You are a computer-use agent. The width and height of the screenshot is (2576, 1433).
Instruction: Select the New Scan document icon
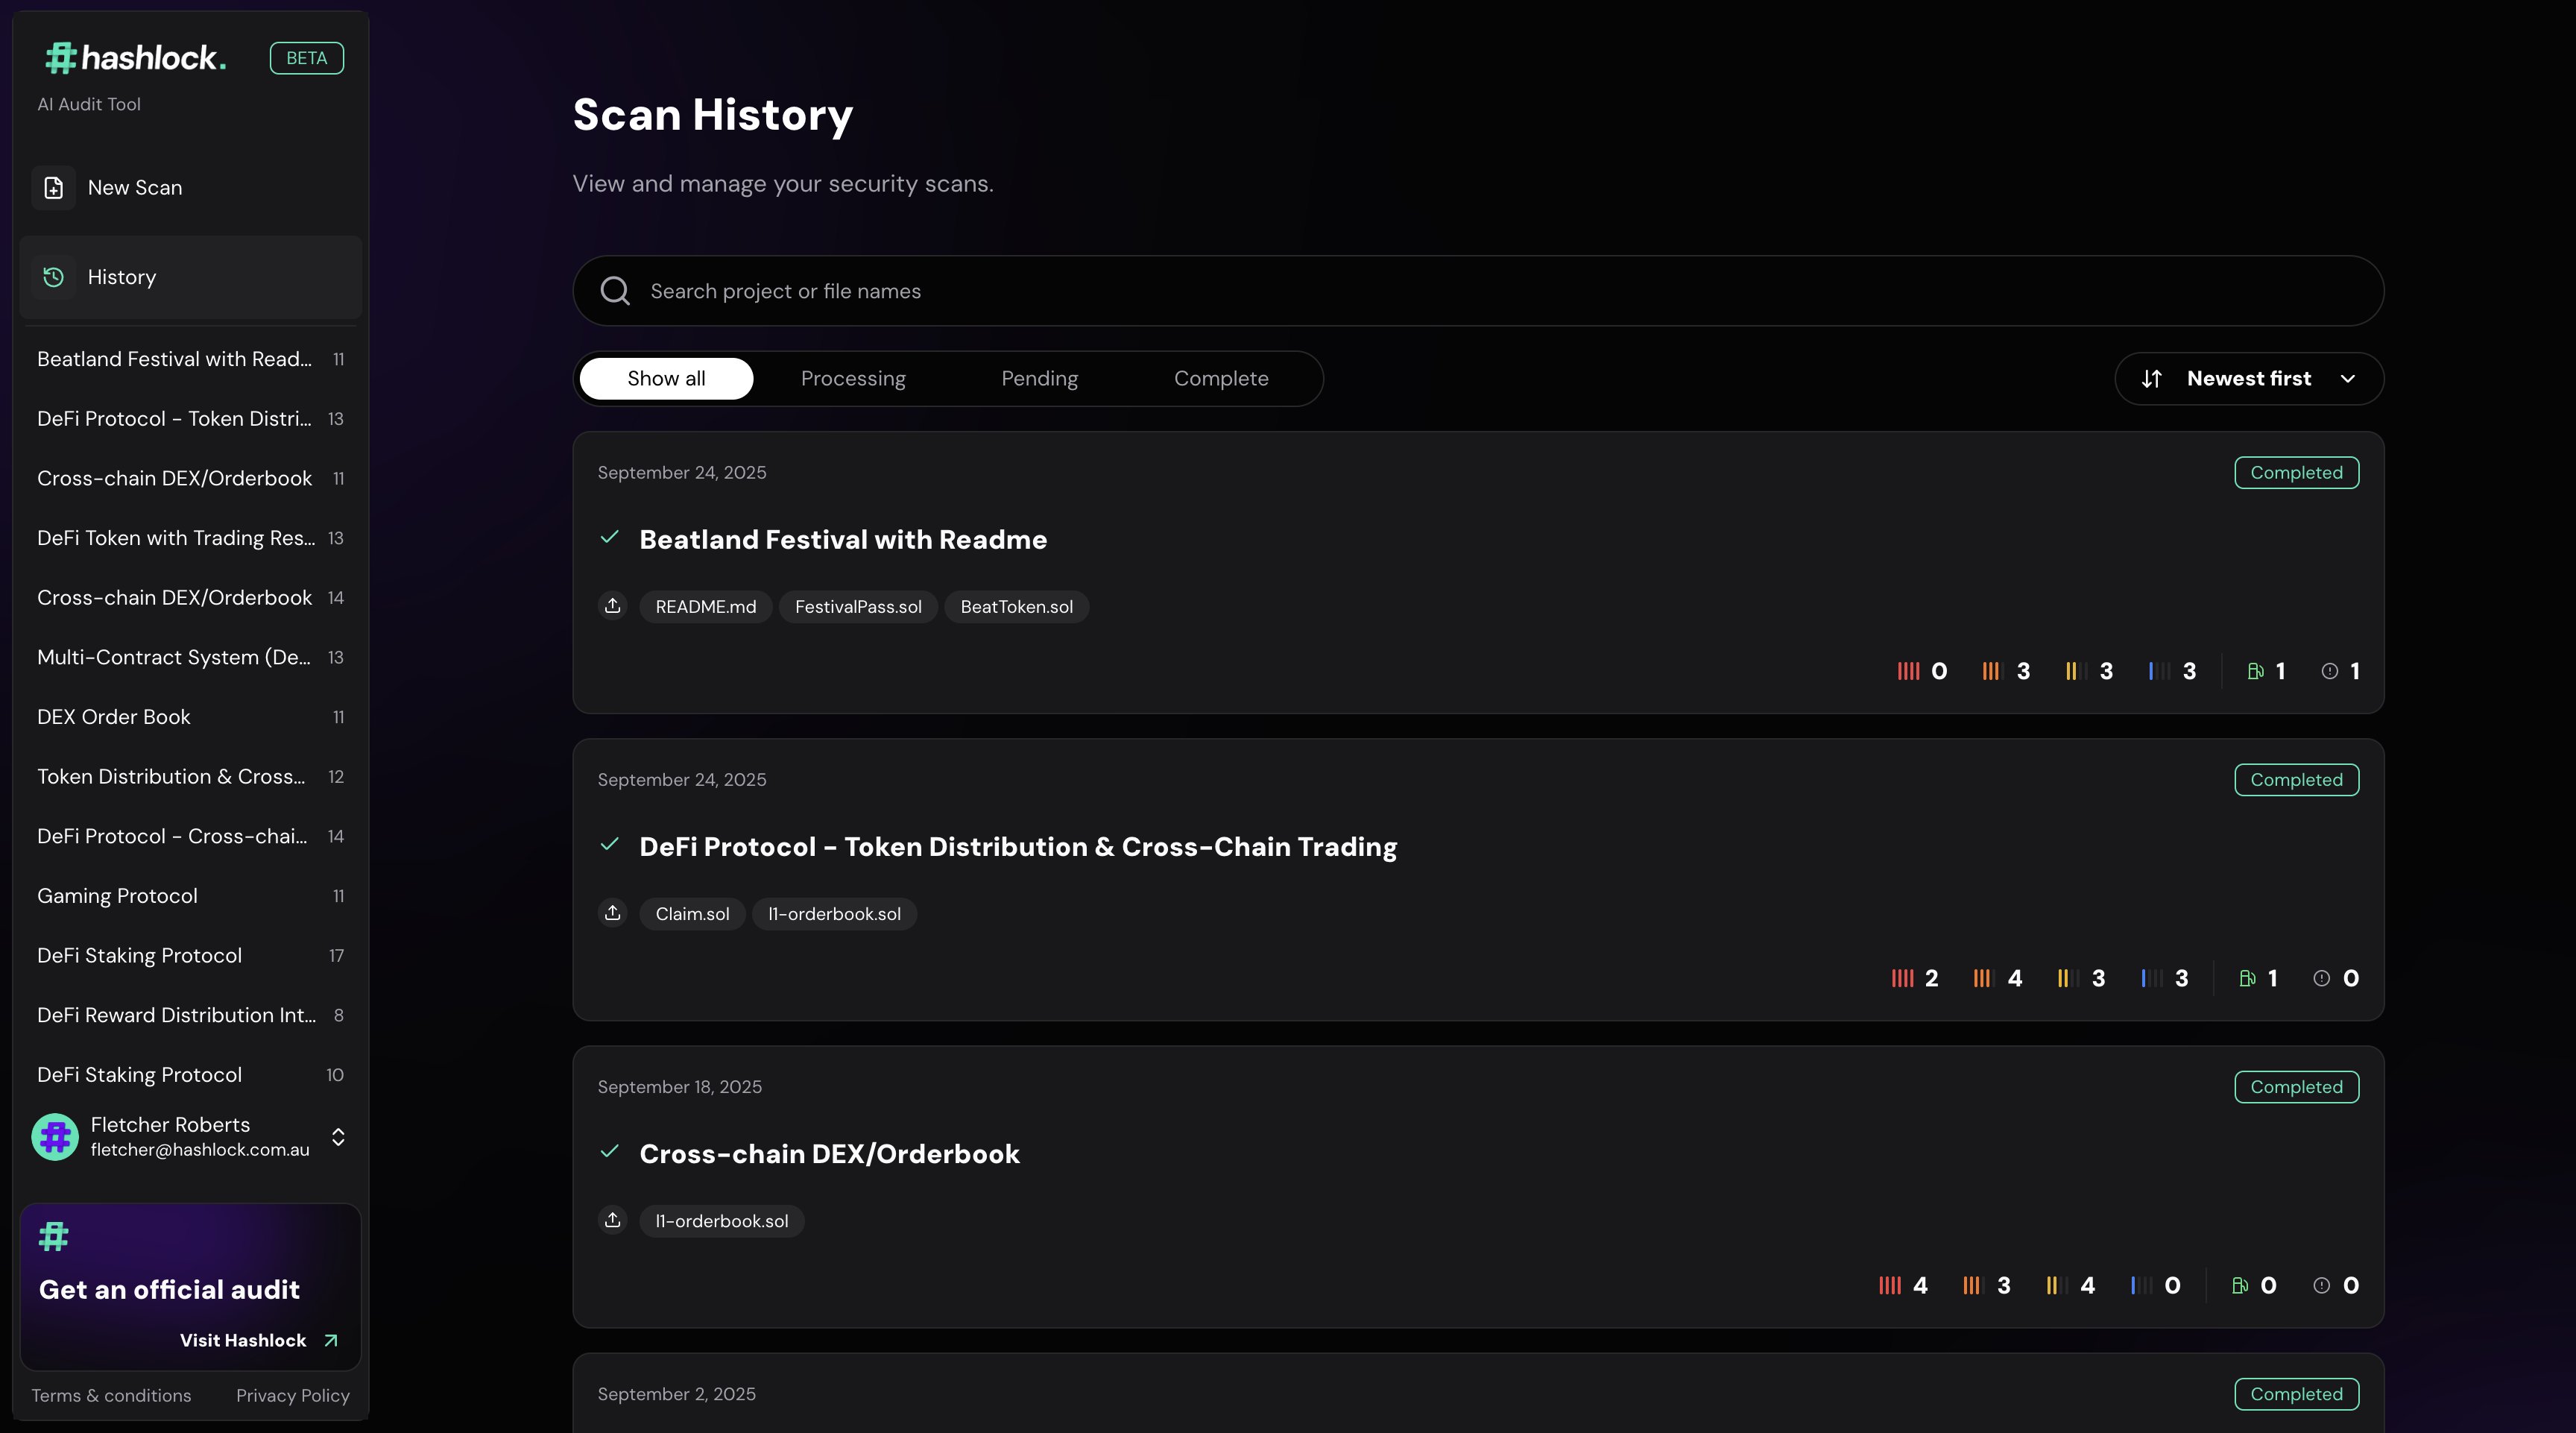(x=53, y=187)
